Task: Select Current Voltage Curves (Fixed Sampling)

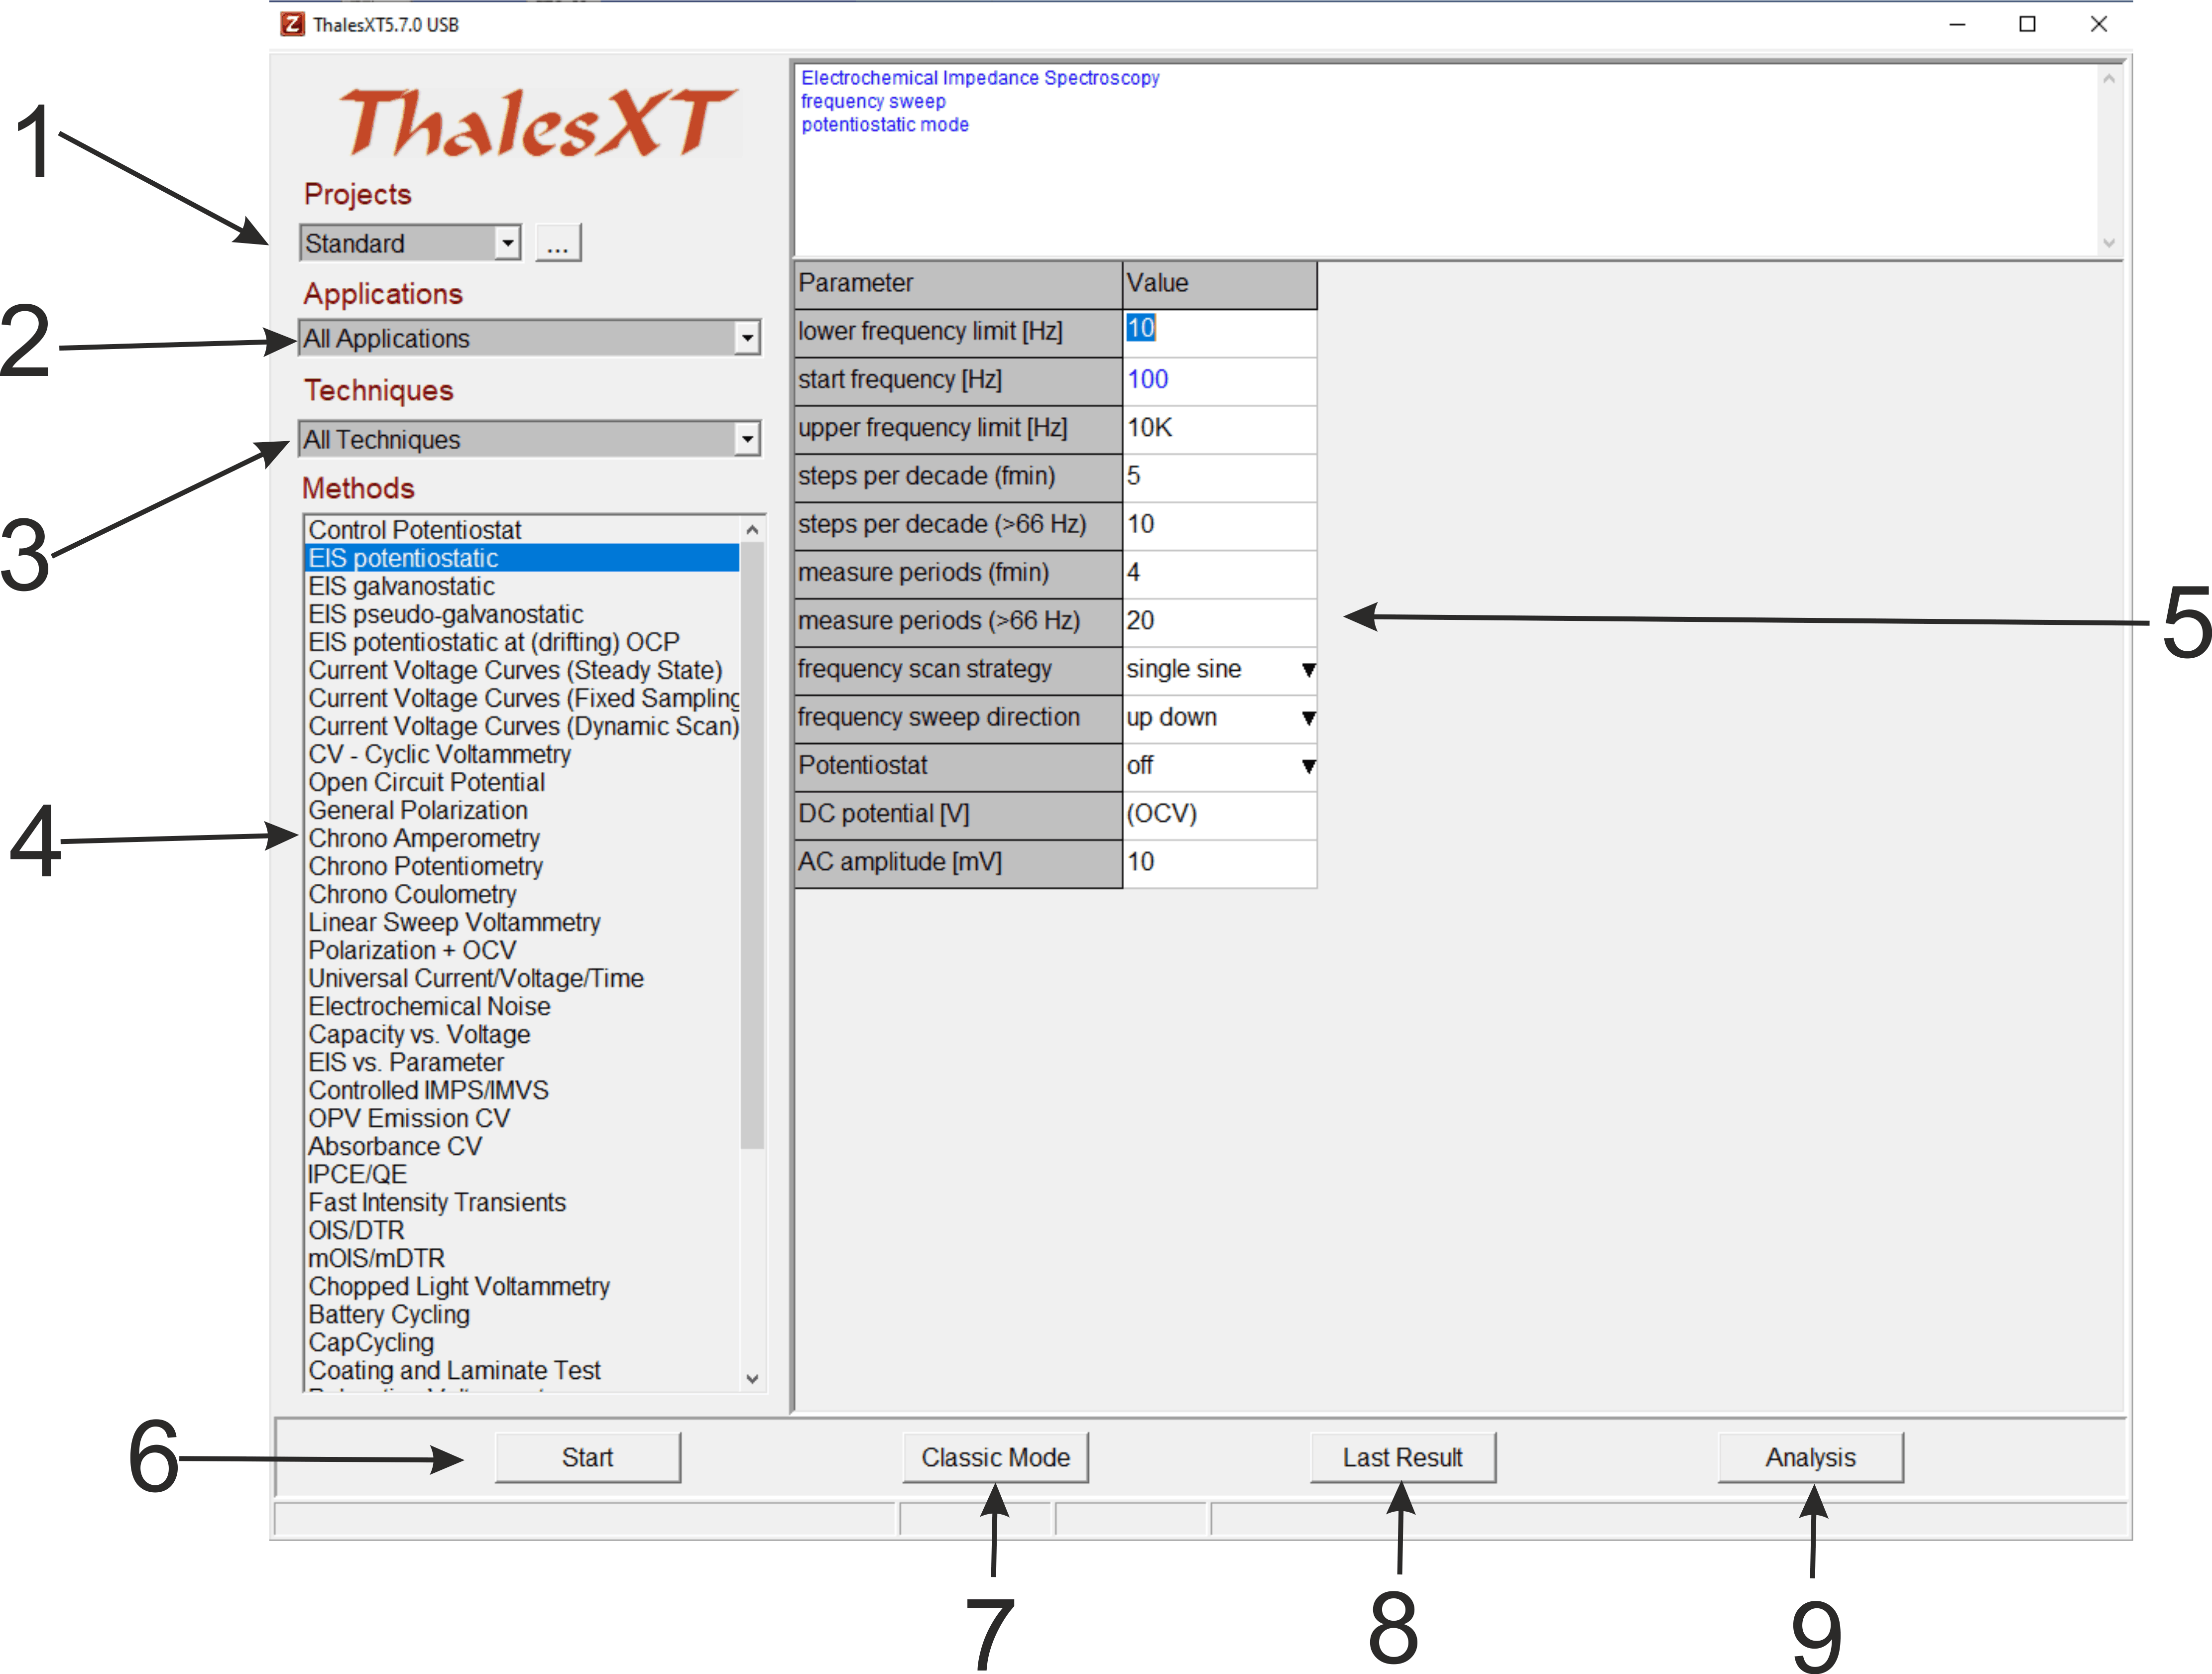Action: [522, 698]
